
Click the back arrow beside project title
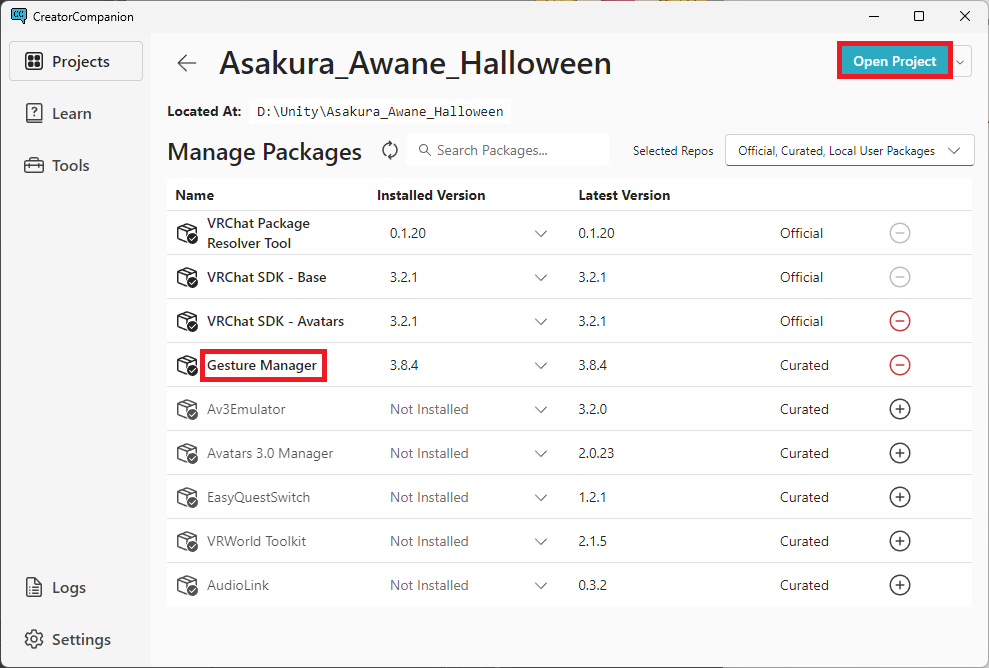tap(187, 63)
